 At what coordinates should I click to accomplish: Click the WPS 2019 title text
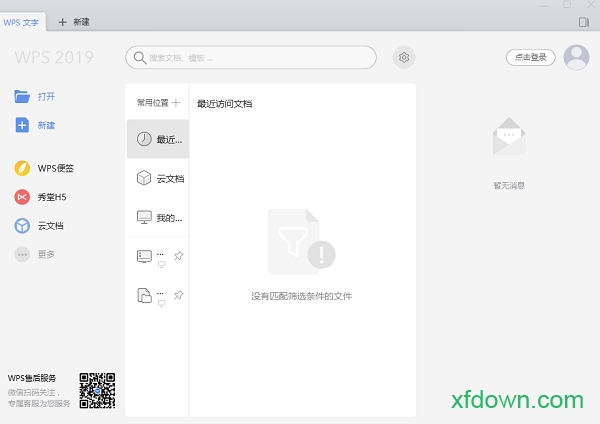click(x=54, y=57)
